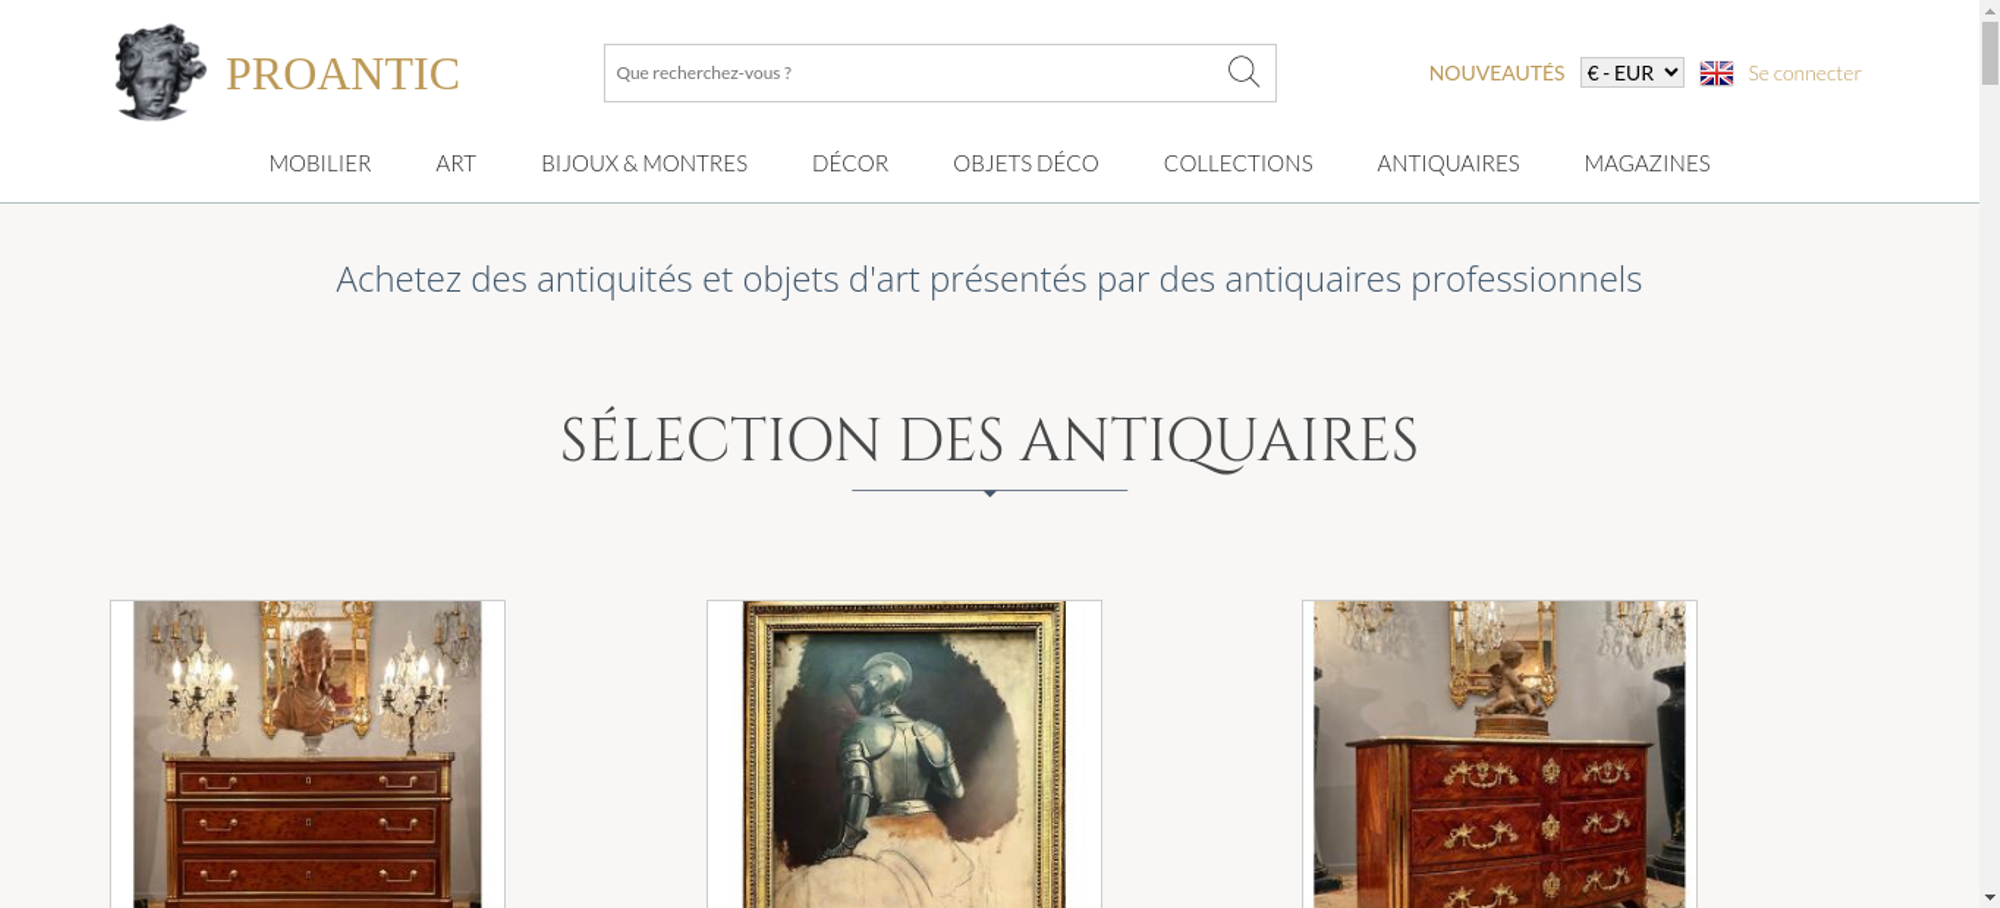Open the knight in armor painting listing
The width and height of the screenshot is (2000, 908).
(x=904, y=754)
